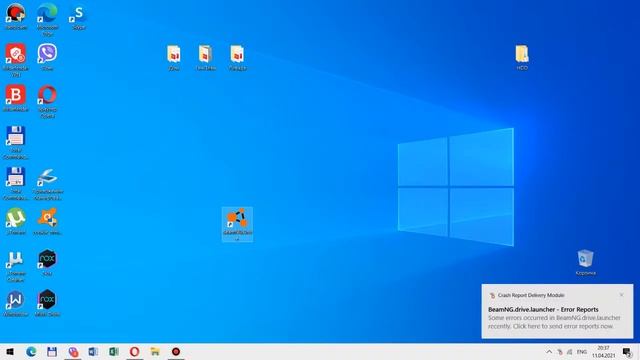
Task: Open the Windows Start menu
Action: 10,351
